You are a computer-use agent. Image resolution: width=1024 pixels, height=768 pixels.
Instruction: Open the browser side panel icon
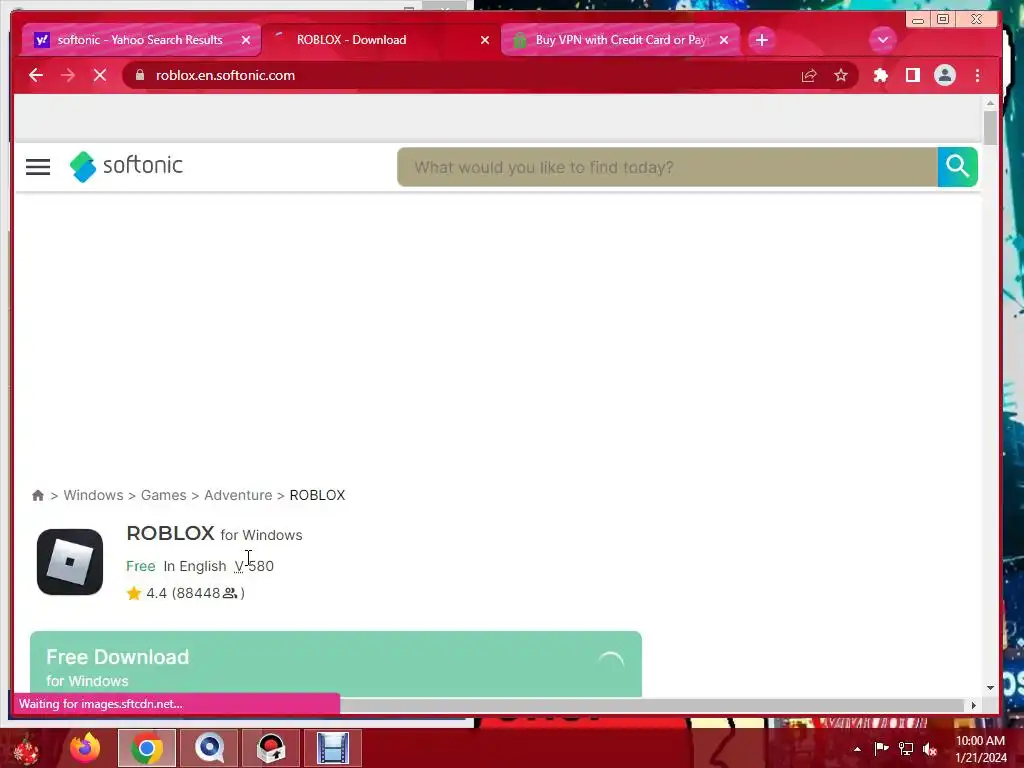pos(912,75)
